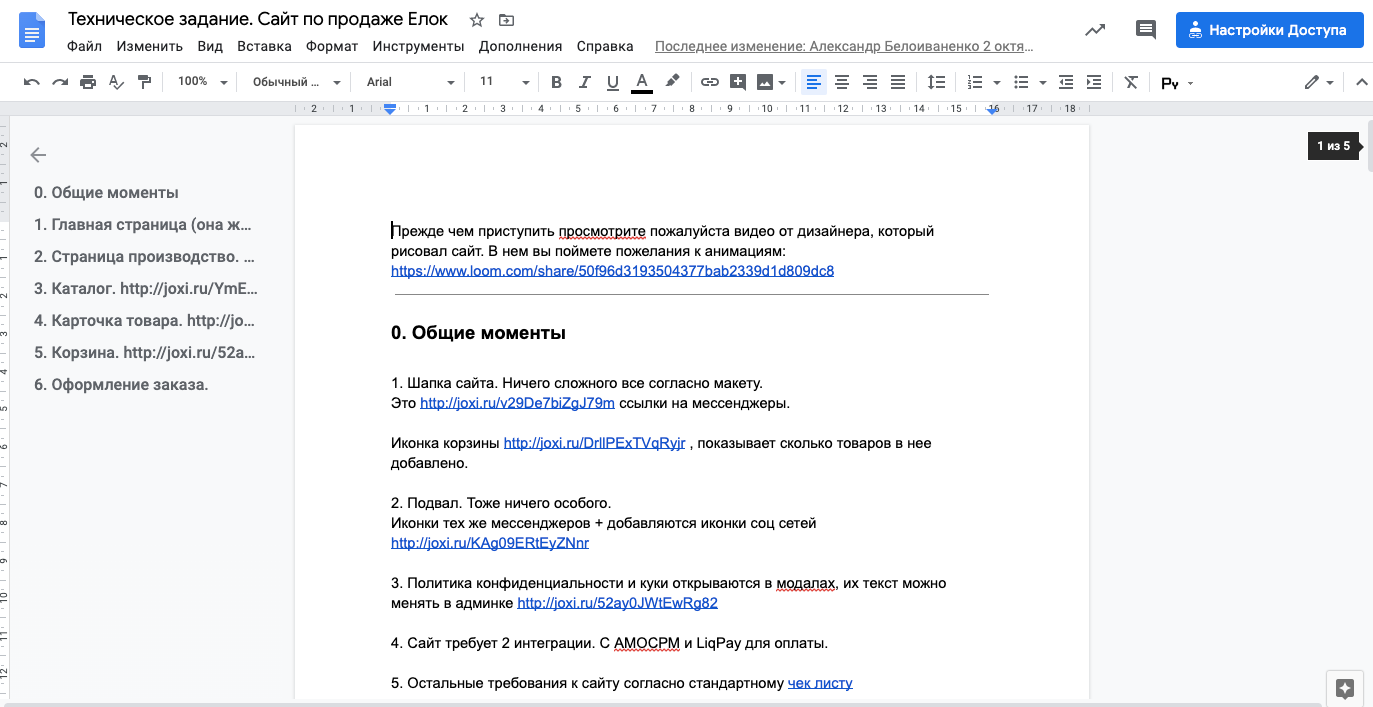The image size is (1373, 707).
Task: Toggle italic text formatting
Action: (x=585, y=82)
